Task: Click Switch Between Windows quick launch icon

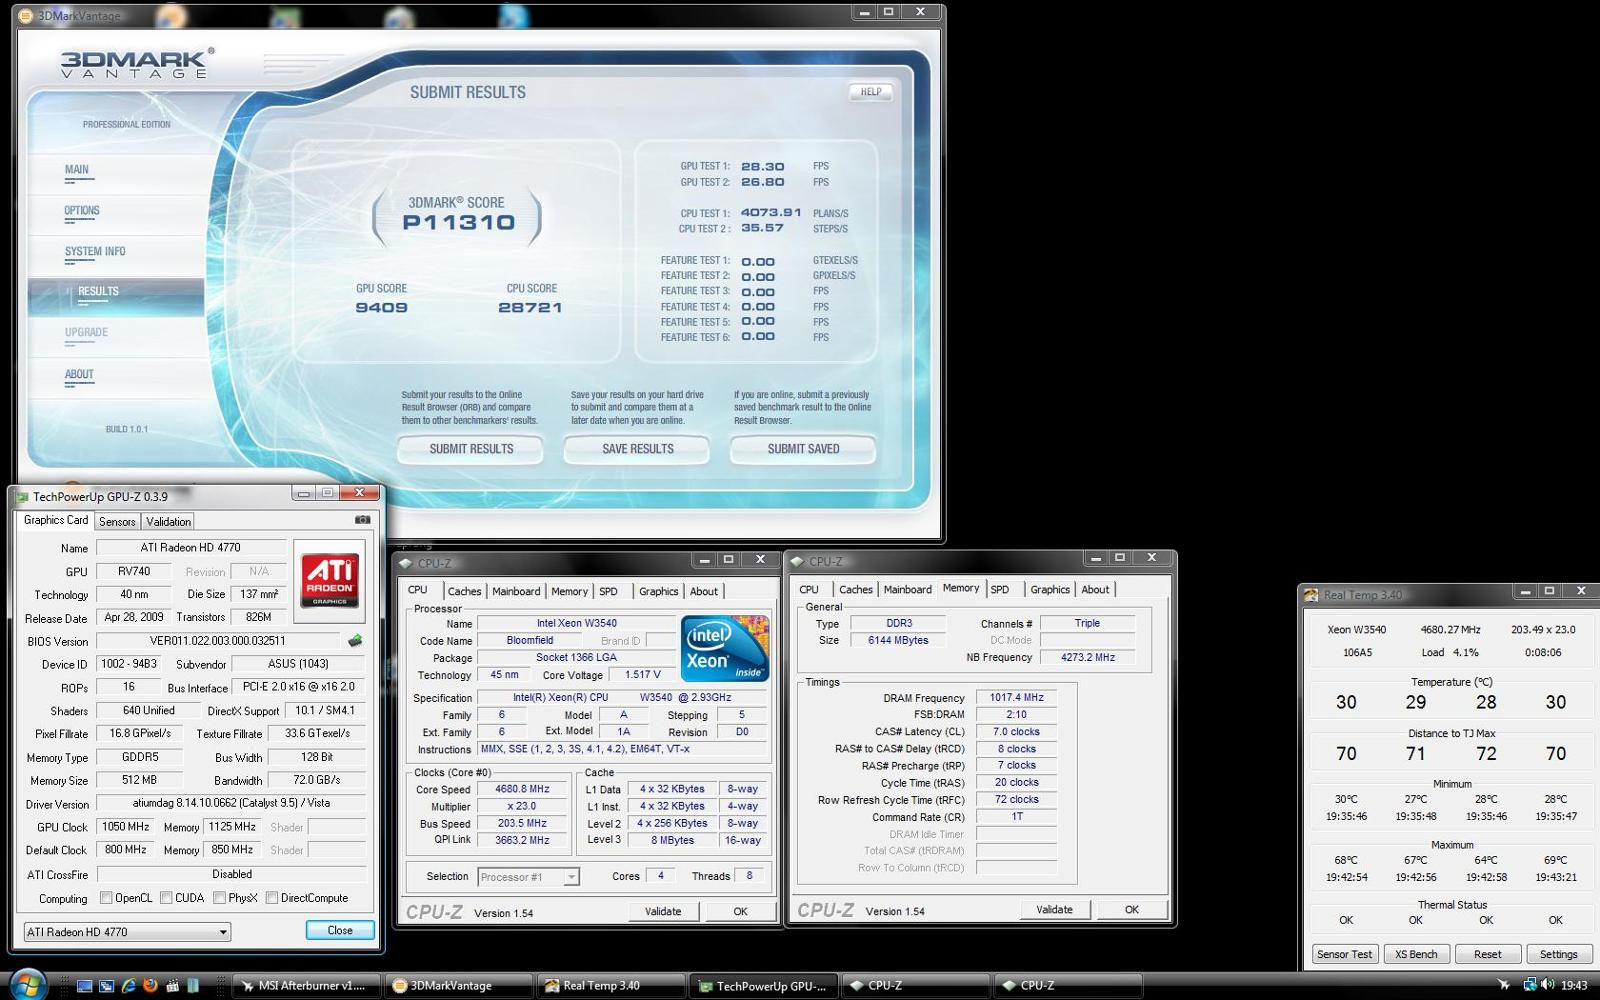Action: (x=107, y=986)
